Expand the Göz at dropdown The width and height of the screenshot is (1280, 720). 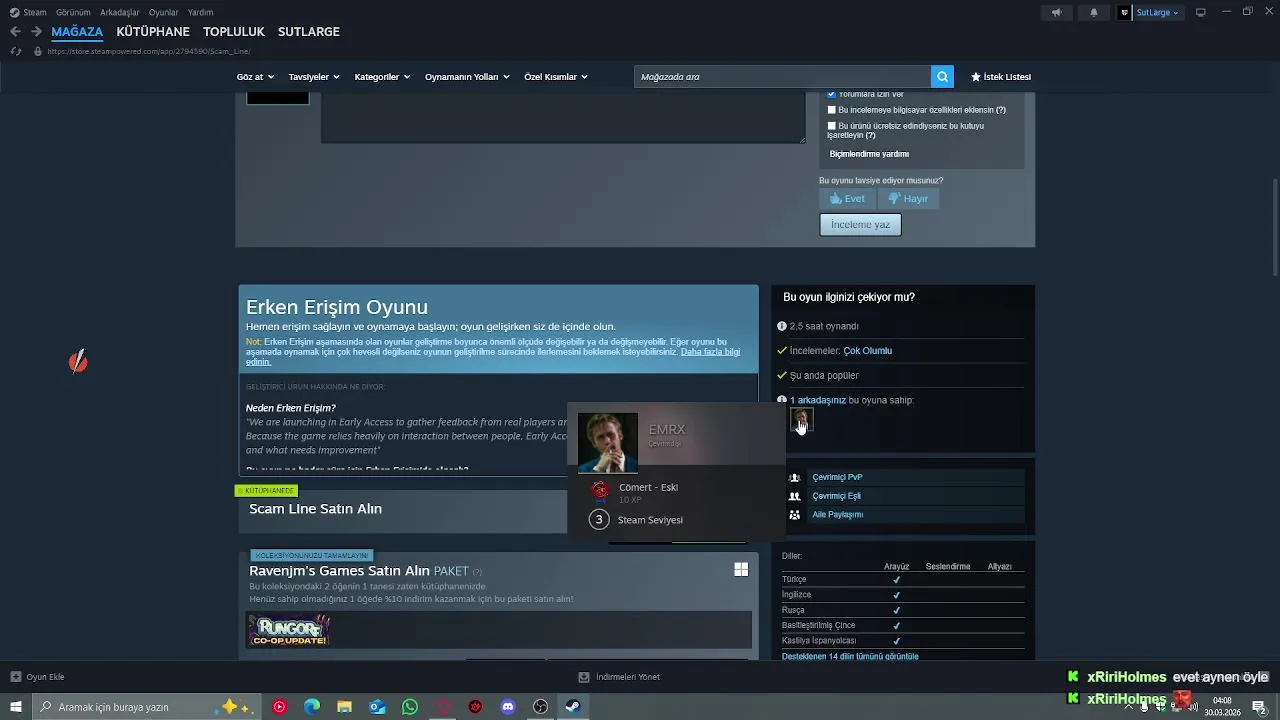[255, 77]
